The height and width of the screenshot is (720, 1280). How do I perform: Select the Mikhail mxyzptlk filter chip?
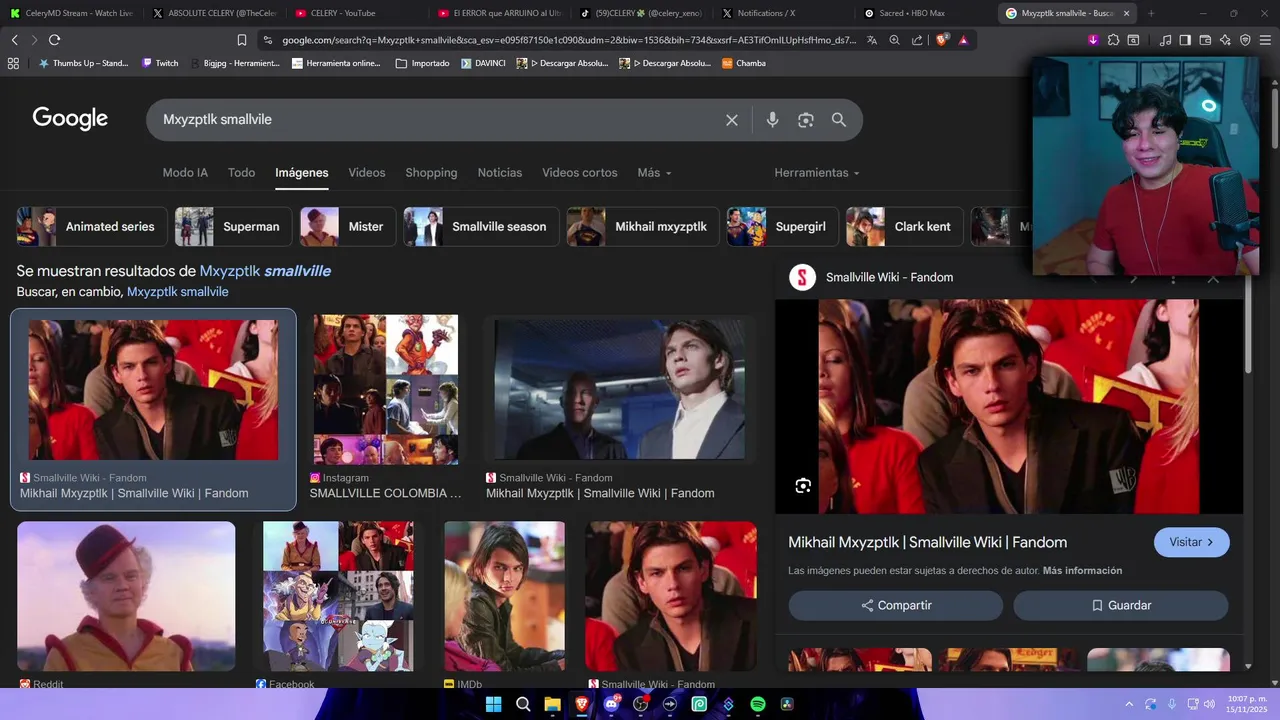[x=642, y=227]
